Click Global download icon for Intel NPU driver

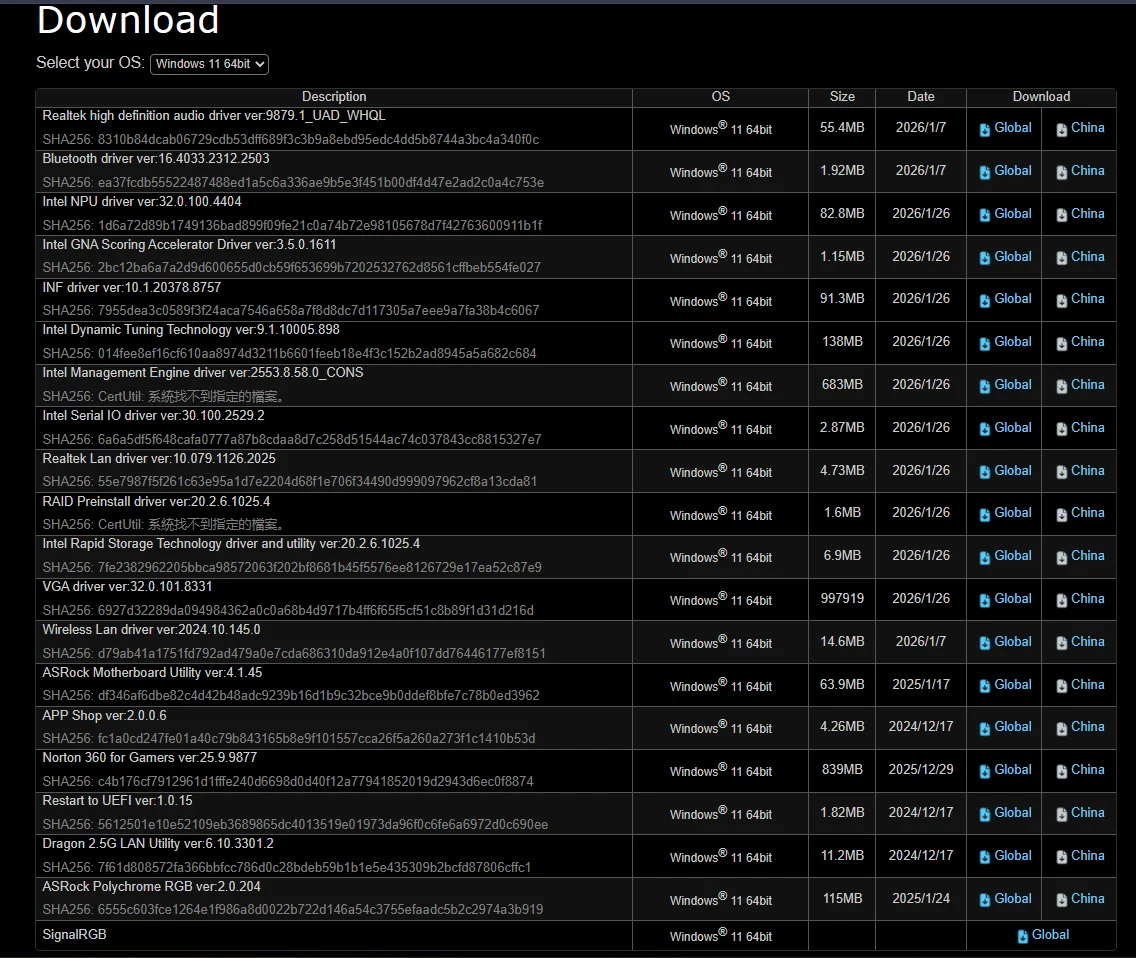(985, 215)
